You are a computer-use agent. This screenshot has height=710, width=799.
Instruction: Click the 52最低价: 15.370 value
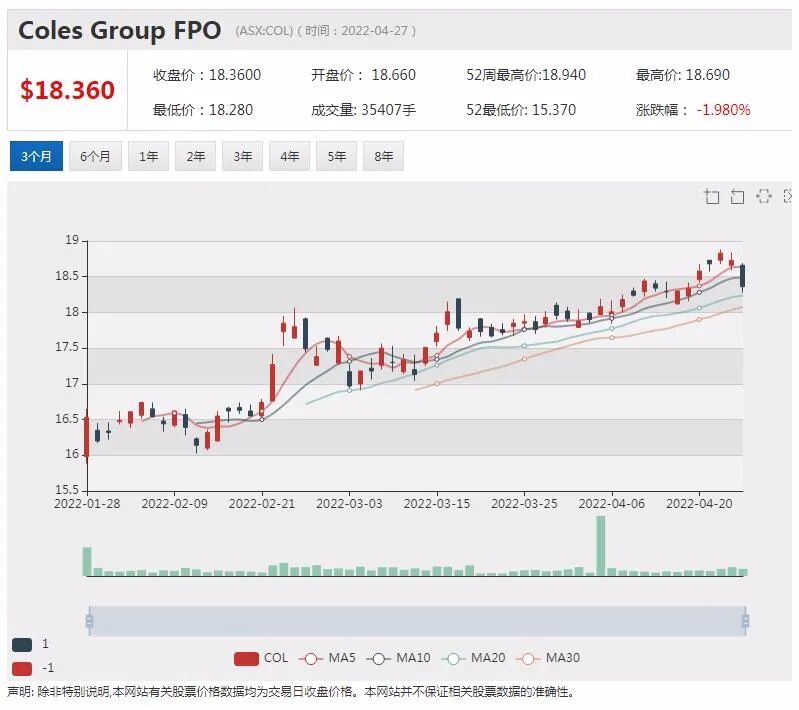coord(521,110)
